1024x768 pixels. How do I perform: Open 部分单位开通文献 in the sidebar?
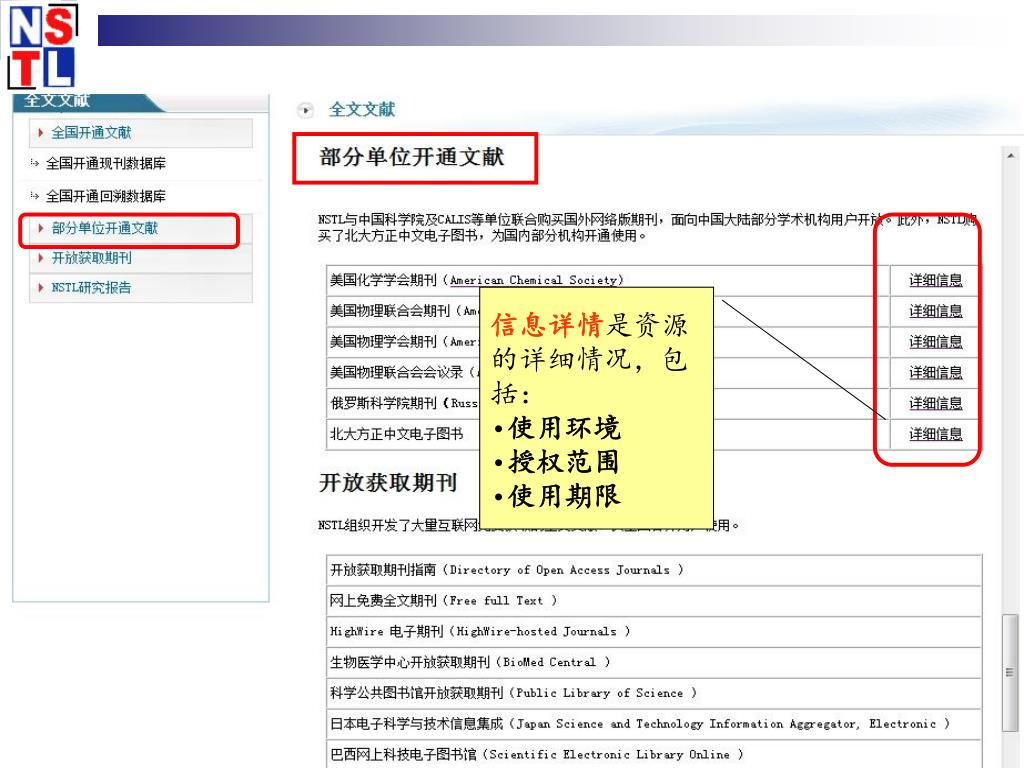click(x=104, y=228)
